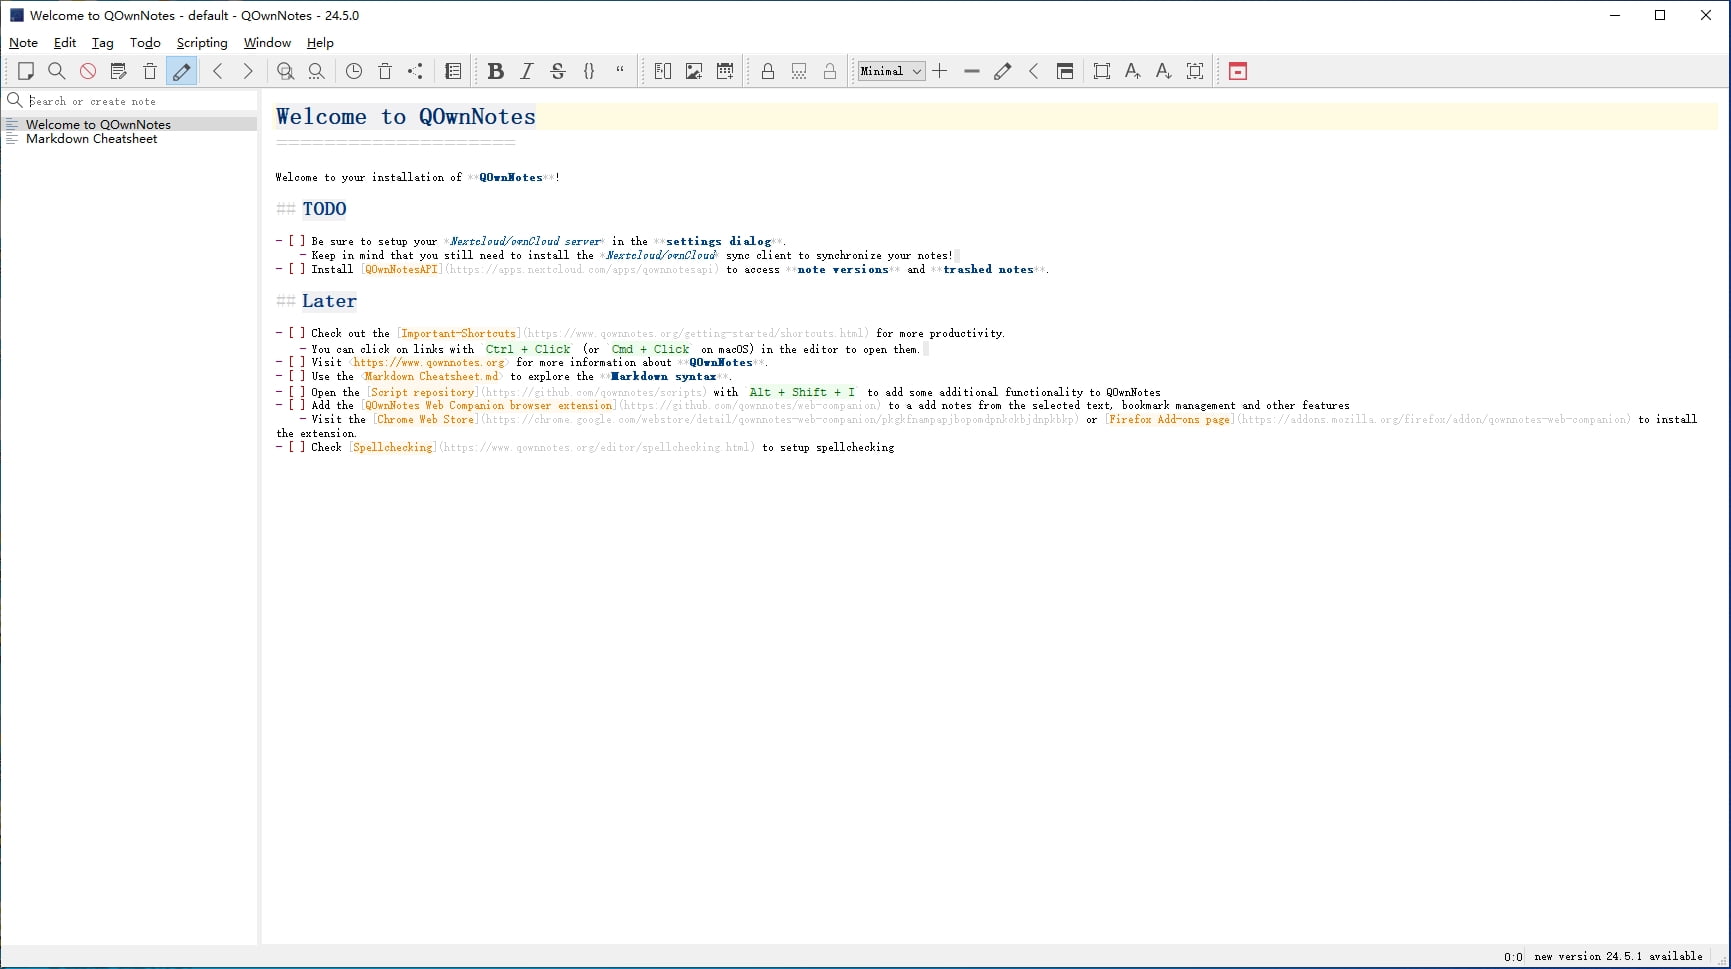Insert code block braces icon
The width and height of the screenshot is (1731, 969).
[x=589, y=71]
